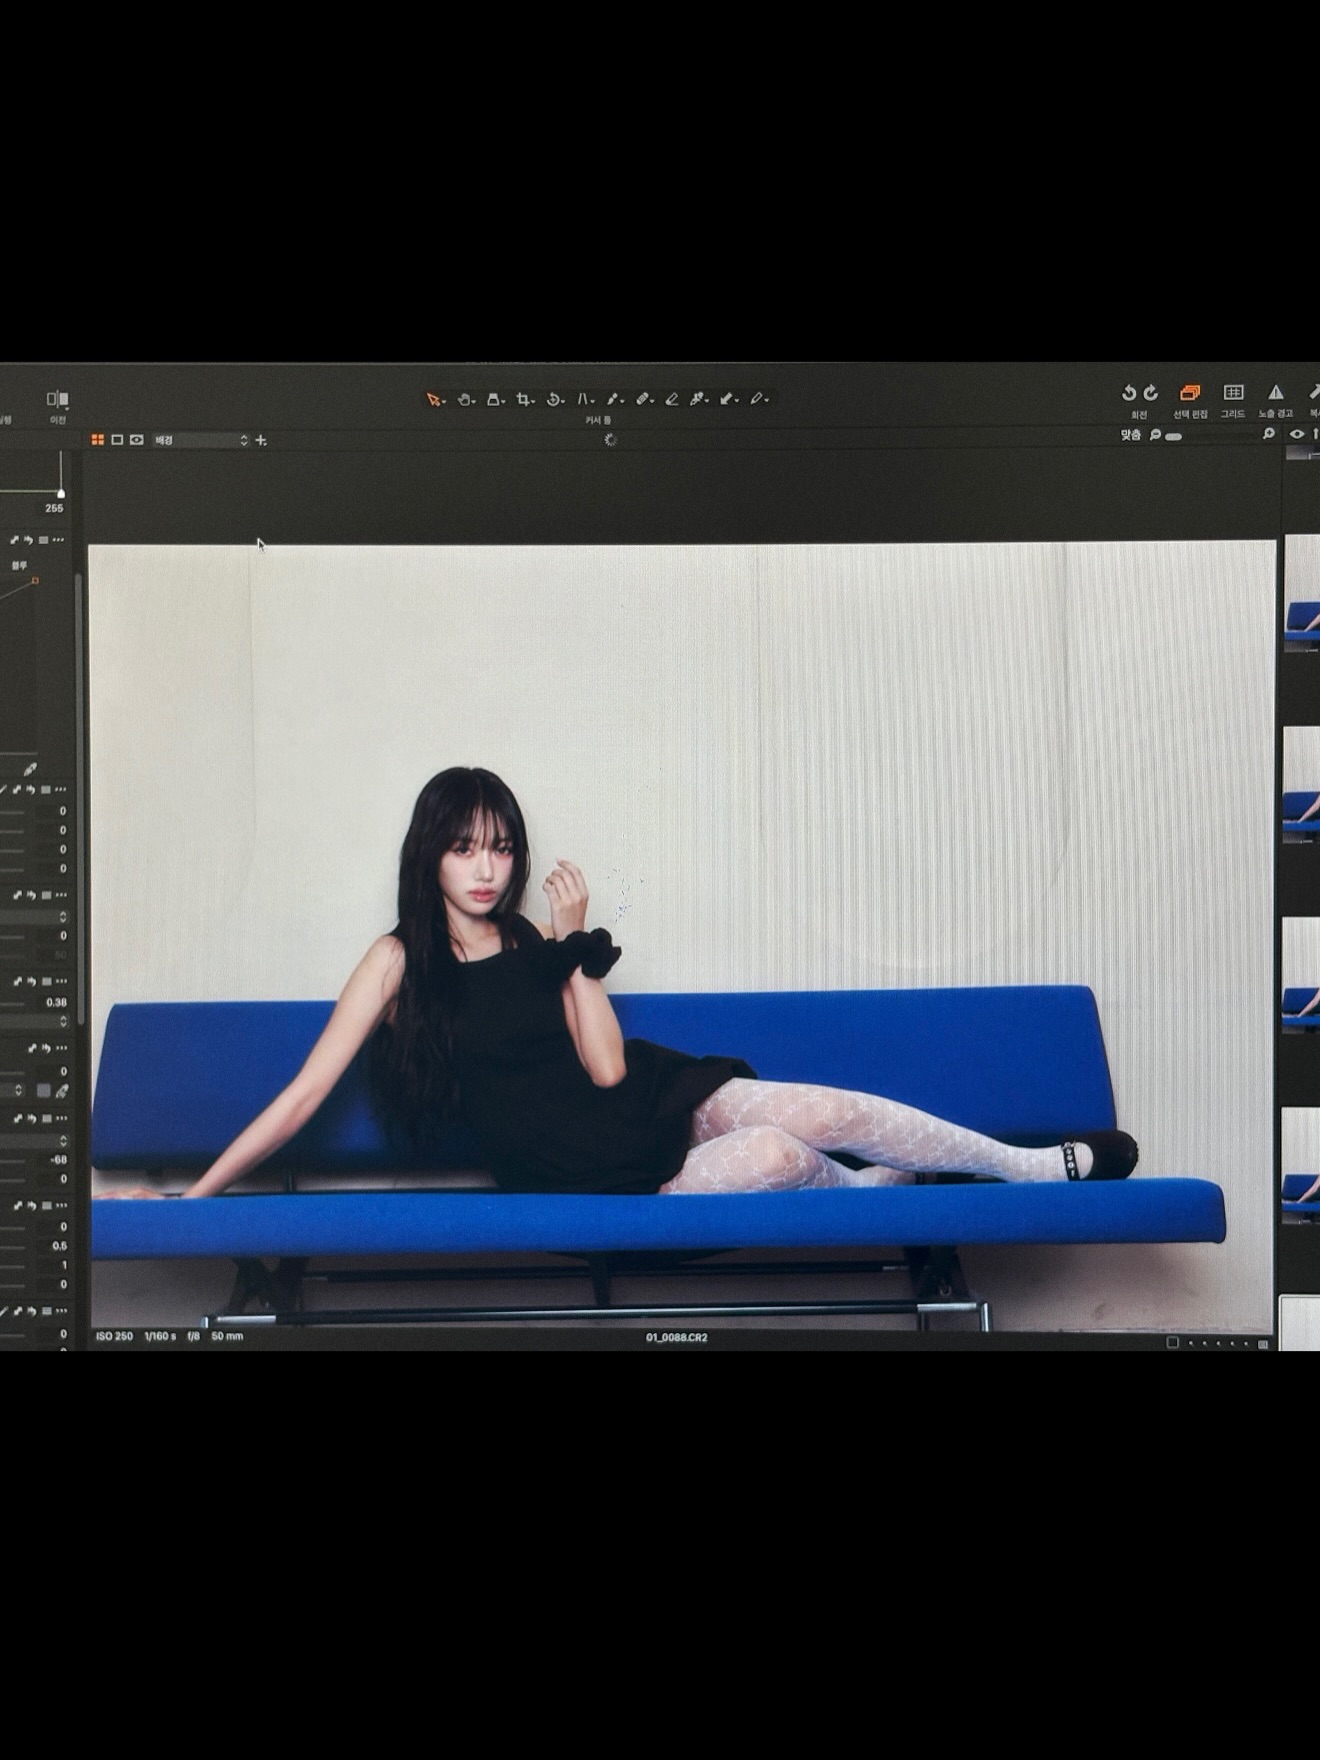Toggle Edit Selected (선택 편집) variants

pyautogui.click(x=1189, y=393)
